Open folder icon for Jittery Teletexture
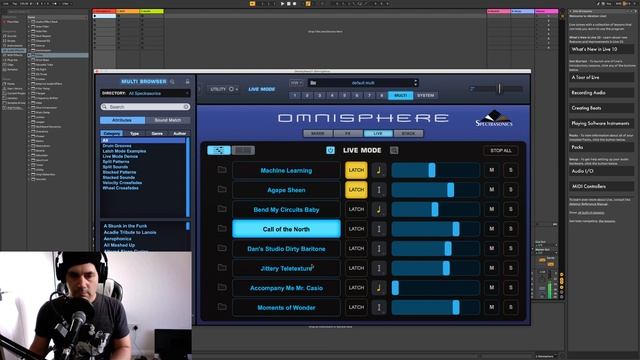Image resolution: width=640 pixels, height=360 pixels. point(222,267)
